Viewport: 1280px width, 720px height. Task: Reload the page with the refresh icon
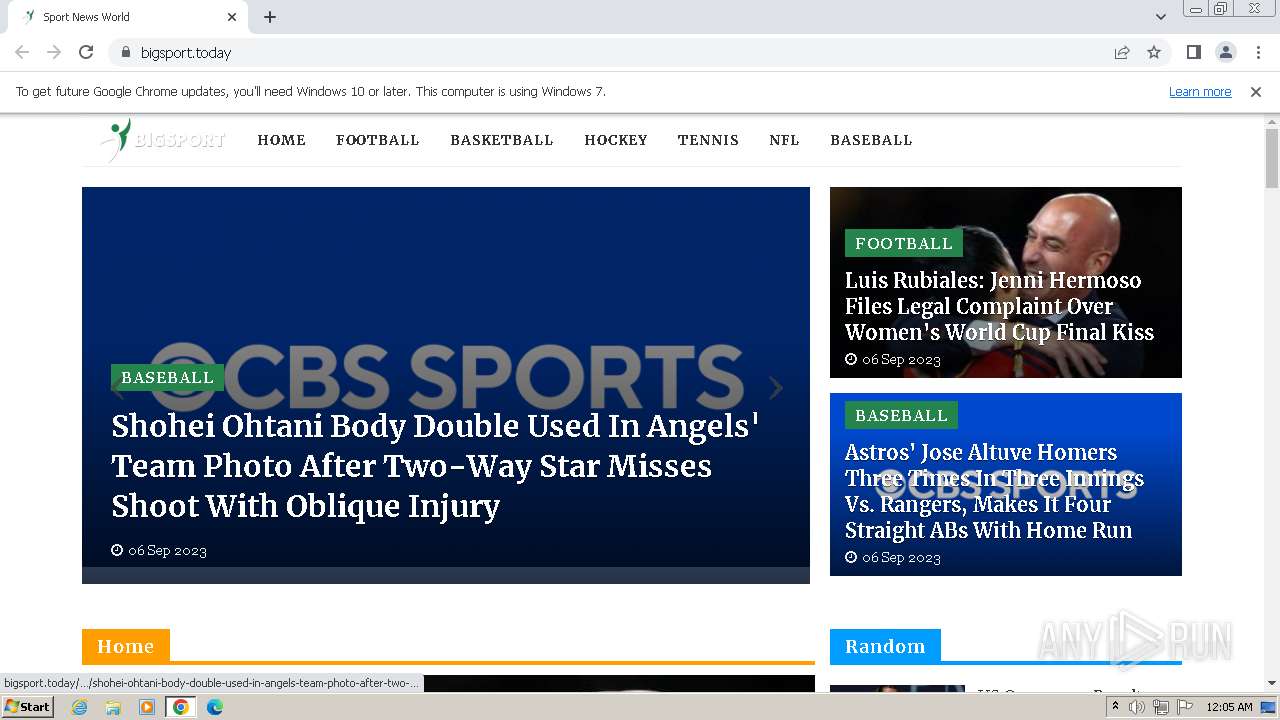(x=86, y=52)
